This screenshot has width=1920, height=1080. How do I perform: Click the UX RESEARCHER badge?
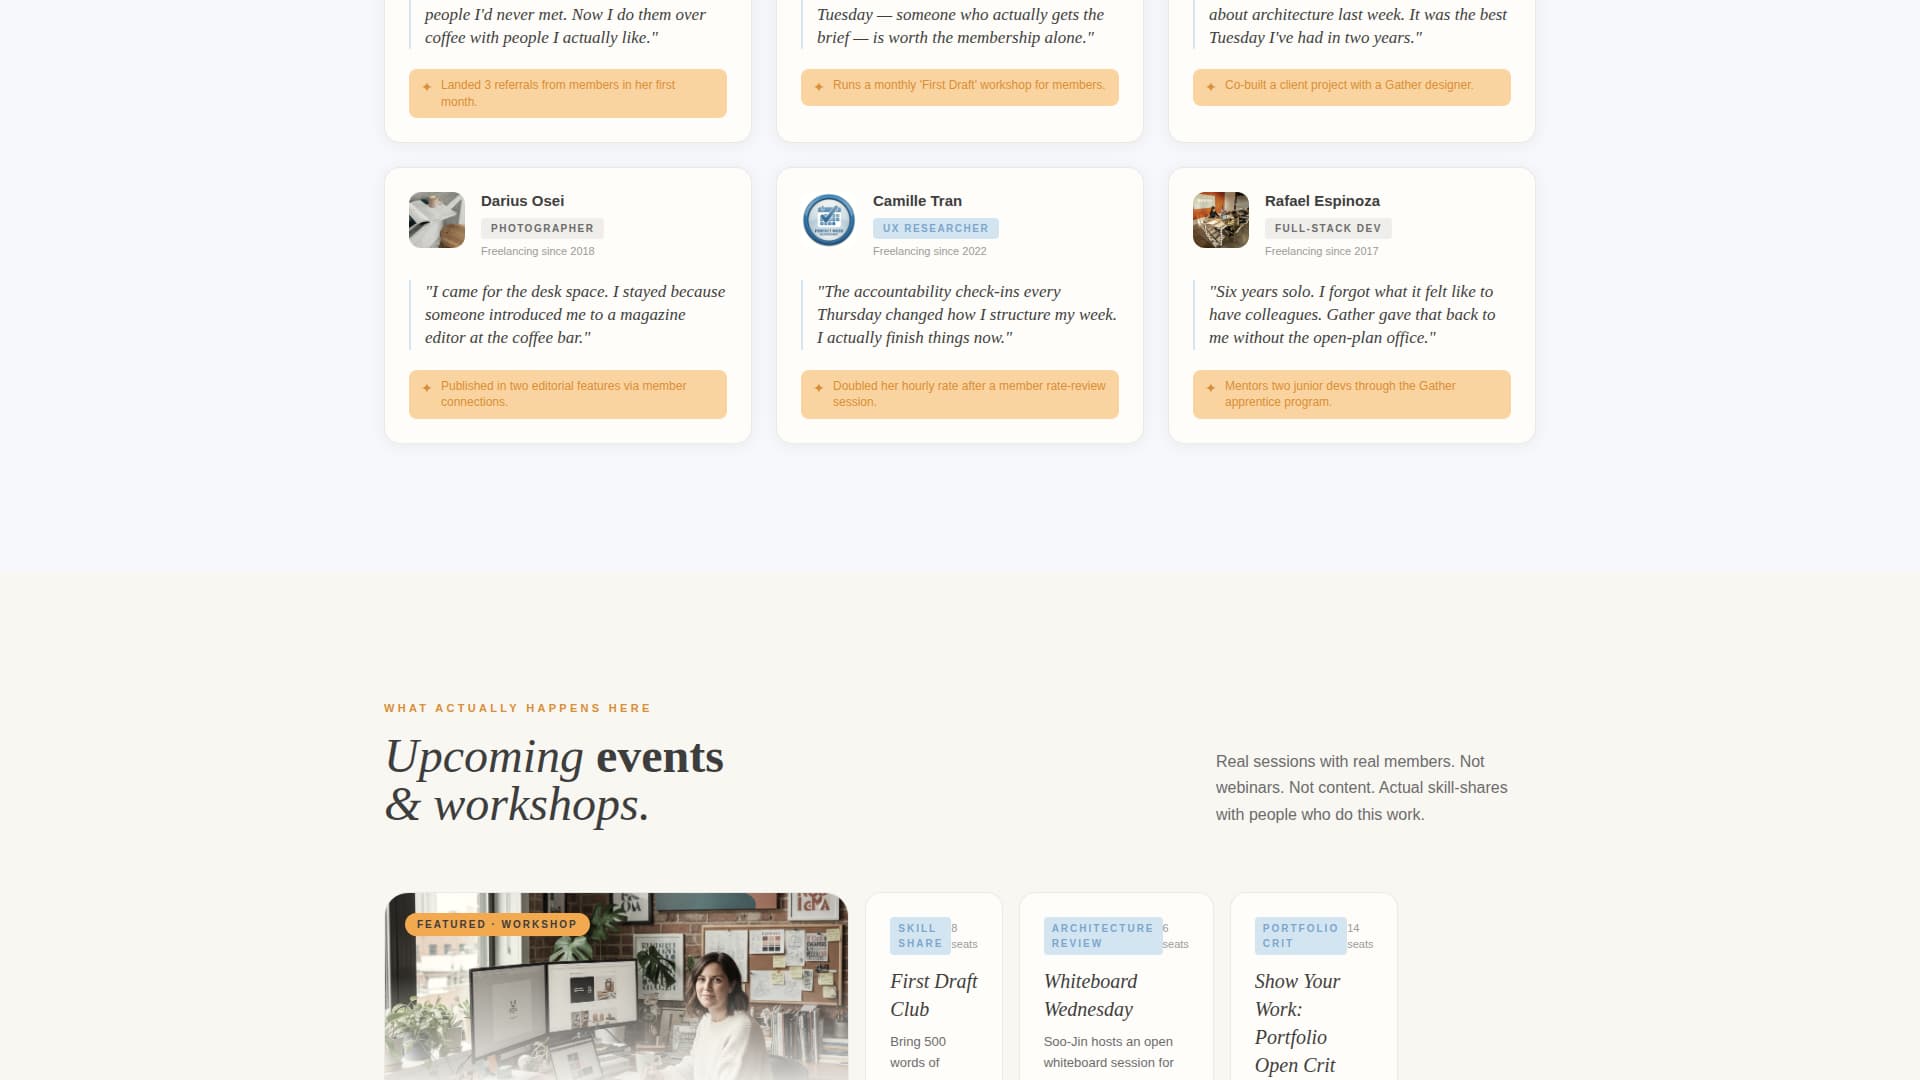pos(935,228)
